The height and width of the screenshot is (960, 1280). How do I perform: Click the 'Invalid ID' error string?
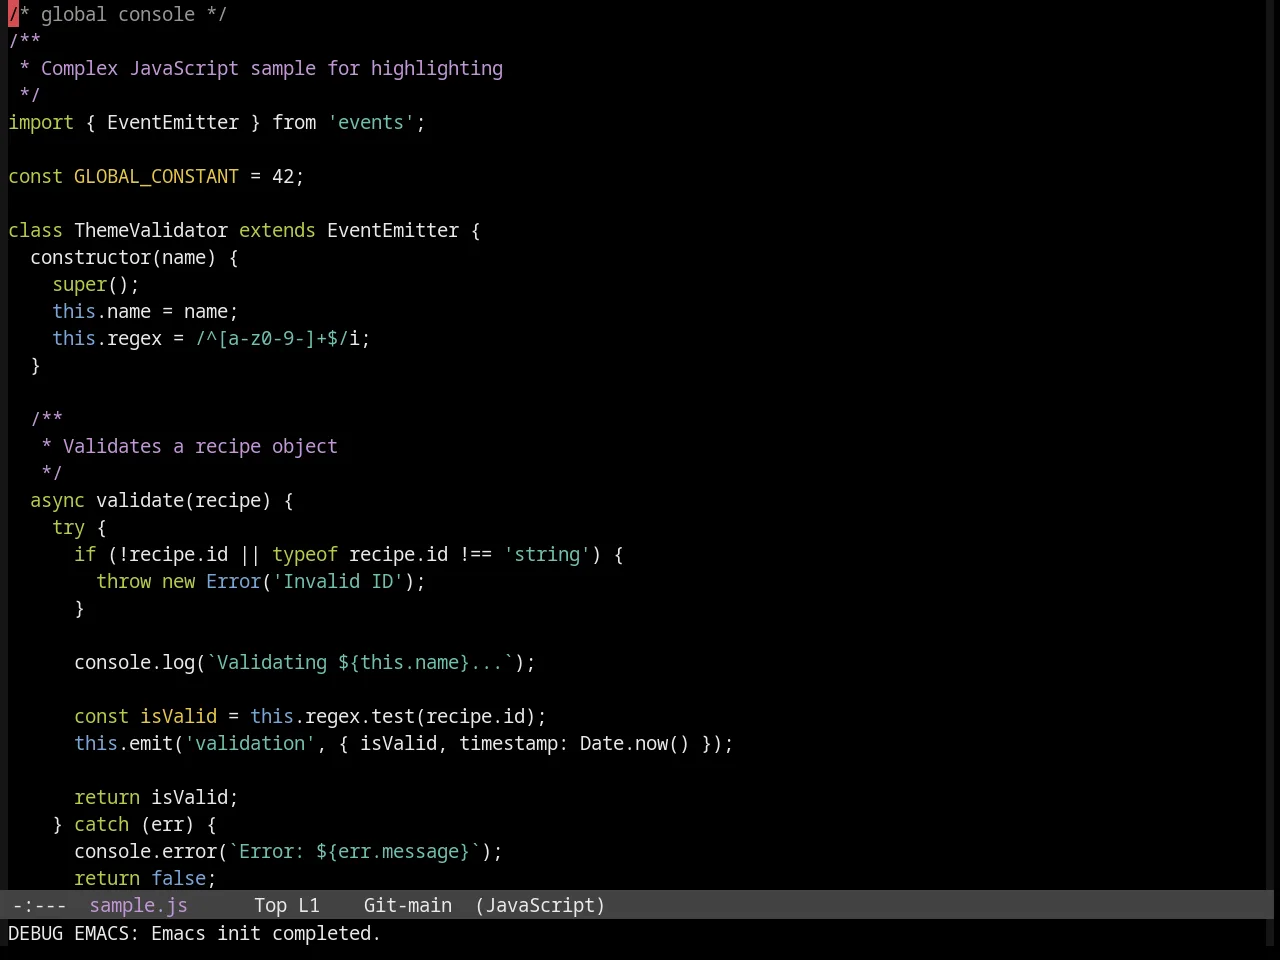338,581
